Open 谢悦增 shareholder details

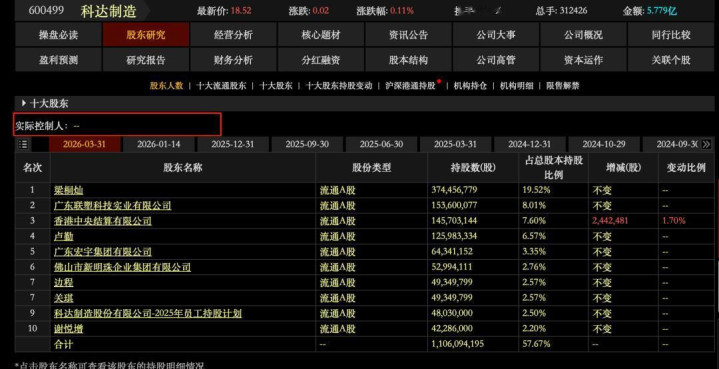pyautogui.click(x=68, y=329)
